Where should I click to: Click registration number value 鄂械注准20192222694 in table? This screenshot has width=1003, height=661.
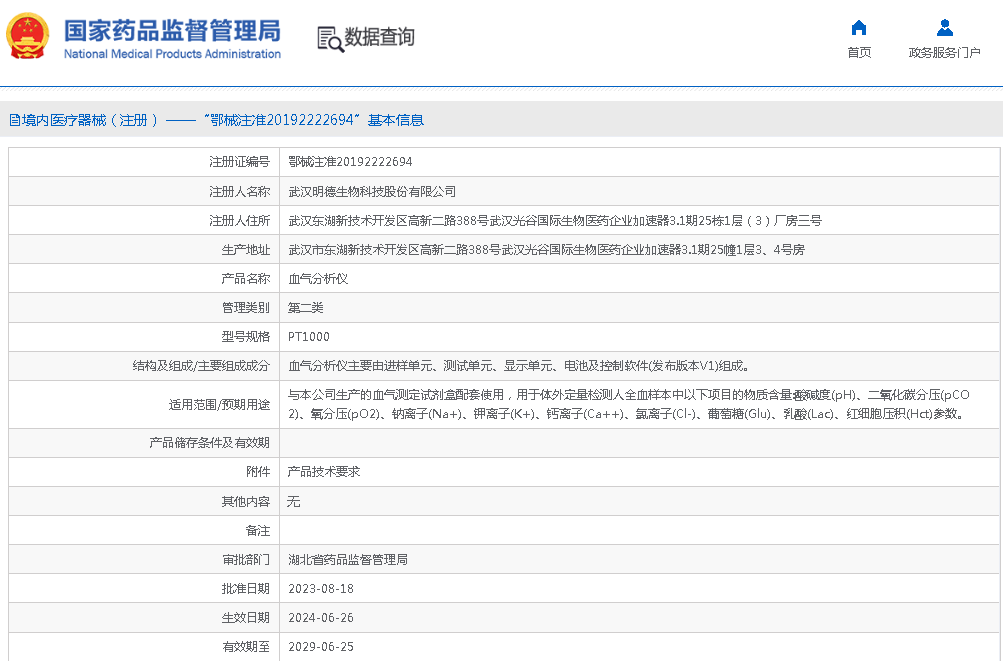tap(350, 162)
